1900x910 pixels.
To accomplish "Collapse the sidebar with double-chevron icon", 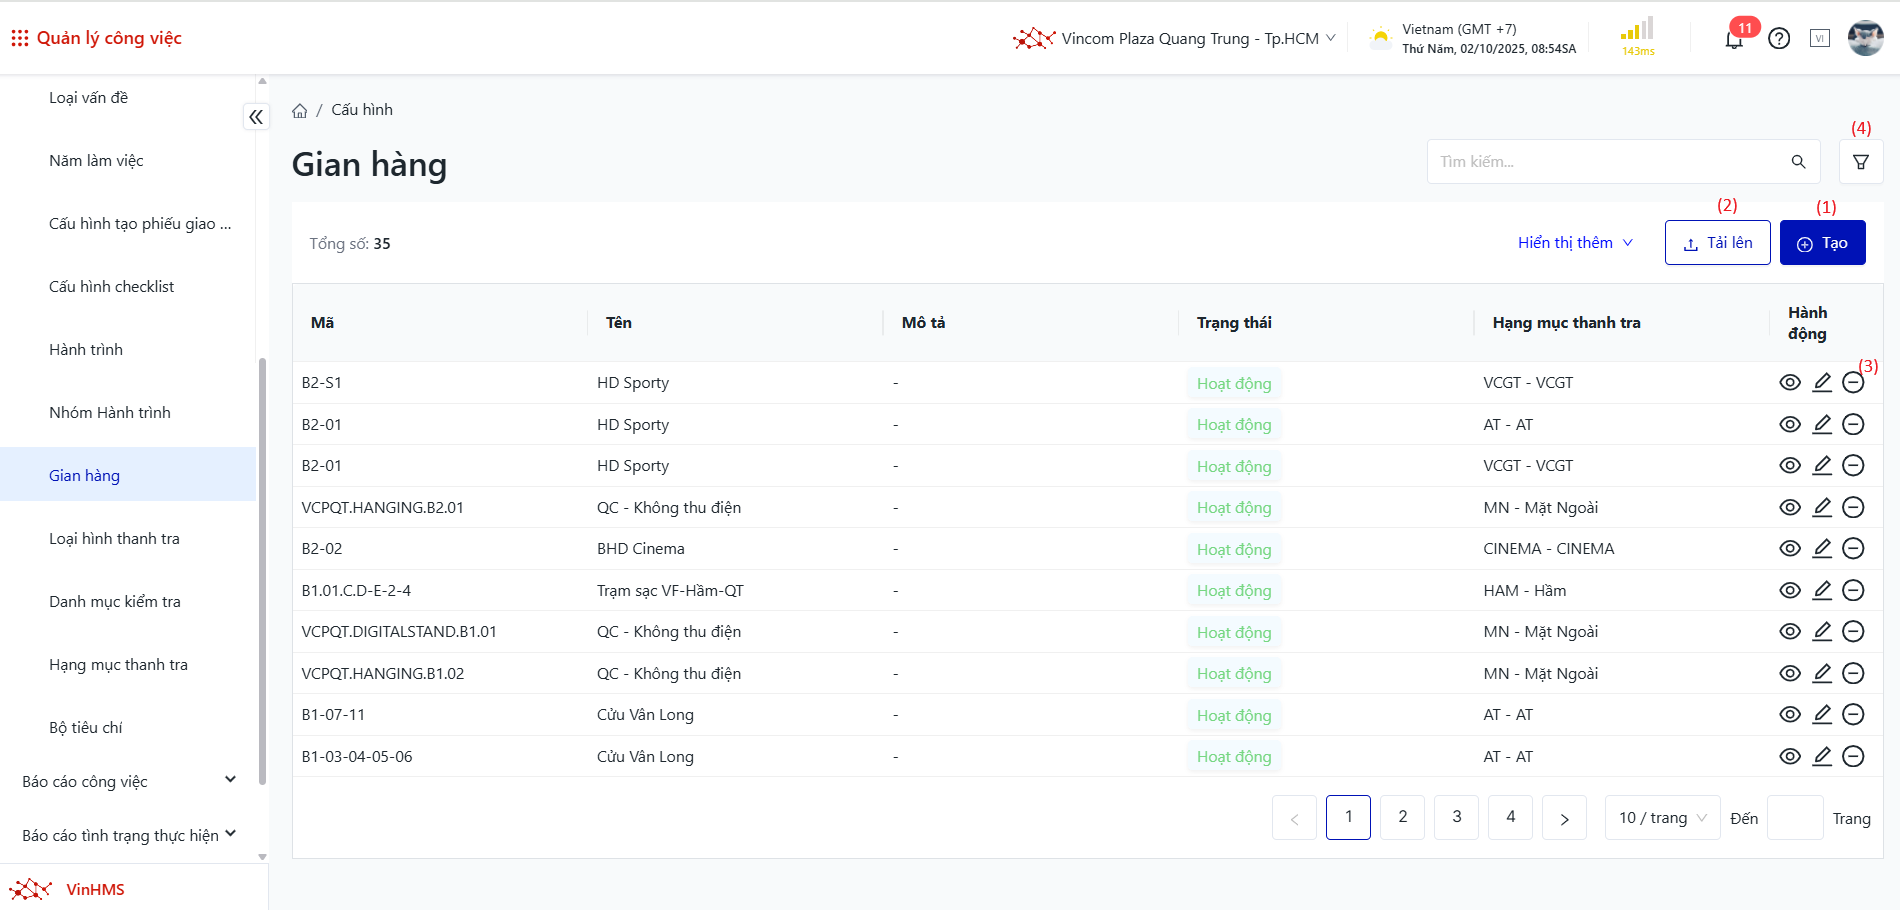I will tap(256, 117).
